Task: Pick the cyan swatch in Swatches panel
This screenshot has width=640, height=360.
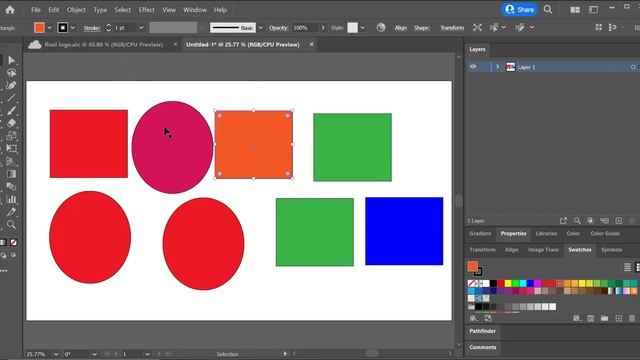Action: [x=523, y=283]
